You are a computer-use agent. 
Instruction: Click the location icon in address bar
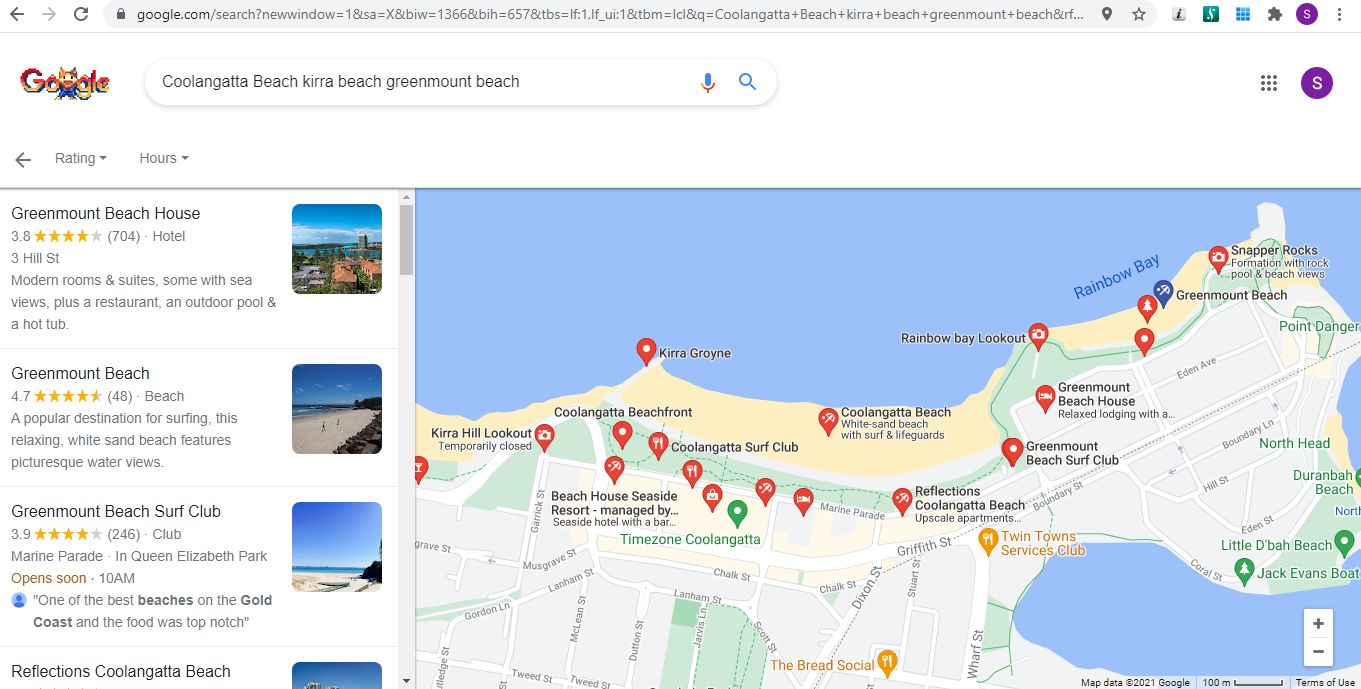click(x=1107, y=14)
